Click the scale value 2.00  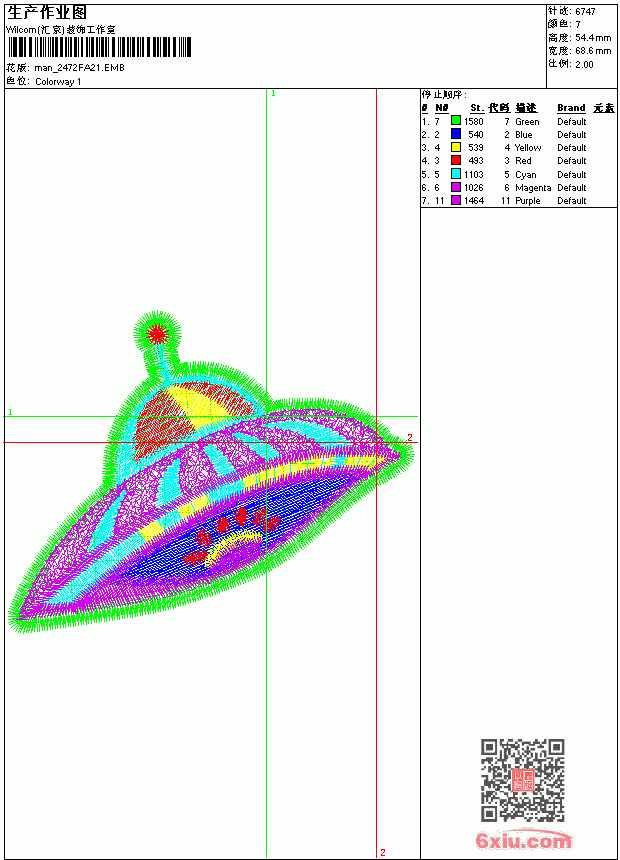tap(584, 64)
